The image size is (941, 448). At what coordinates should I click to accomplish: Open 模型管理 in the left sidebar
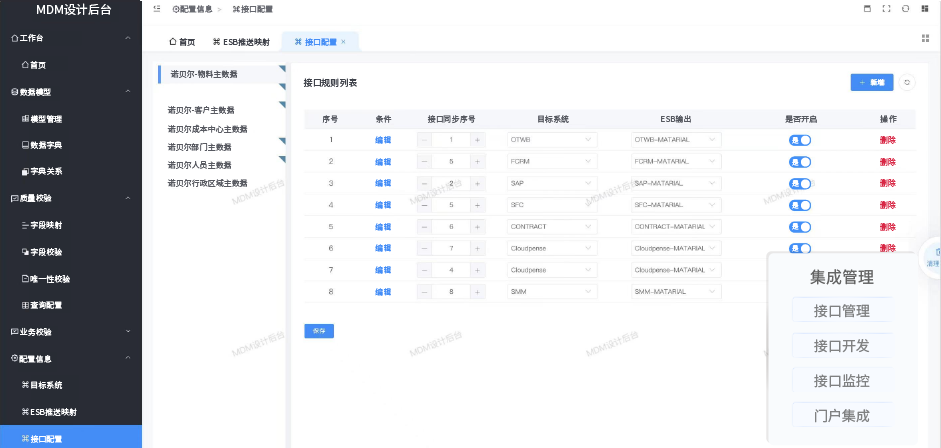pyautogui.click(x=46, y=119)
